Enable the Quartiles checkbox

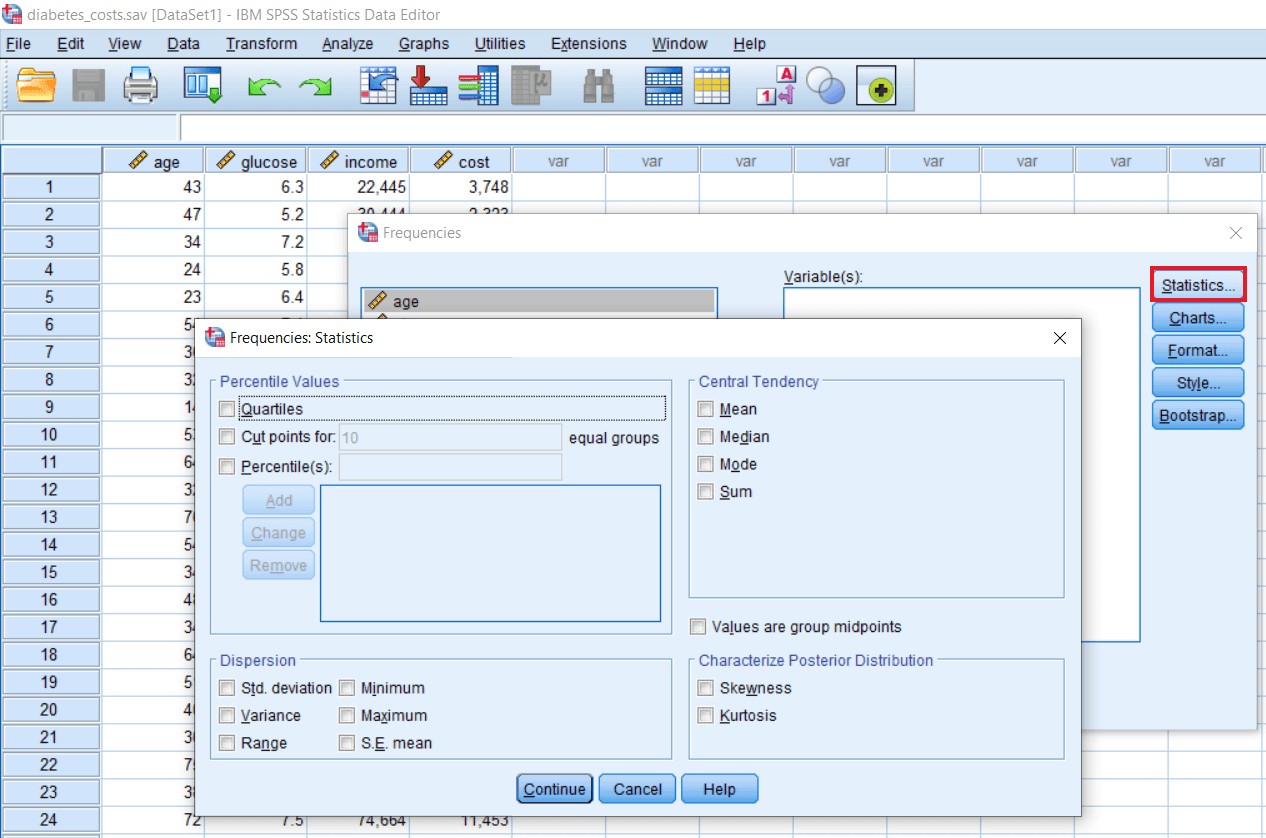[227, 408]
